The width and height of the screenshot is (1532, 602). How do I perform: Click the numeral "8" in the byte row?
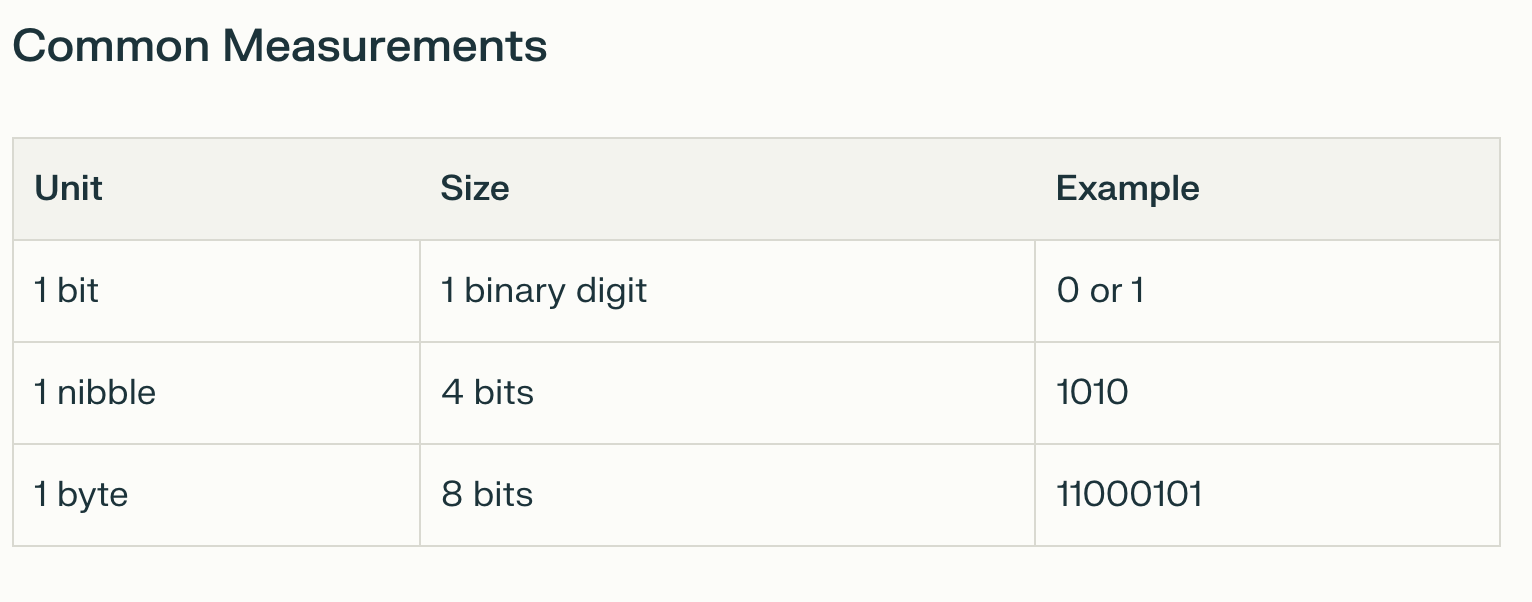pyautogui.click(x=452, y=495)
